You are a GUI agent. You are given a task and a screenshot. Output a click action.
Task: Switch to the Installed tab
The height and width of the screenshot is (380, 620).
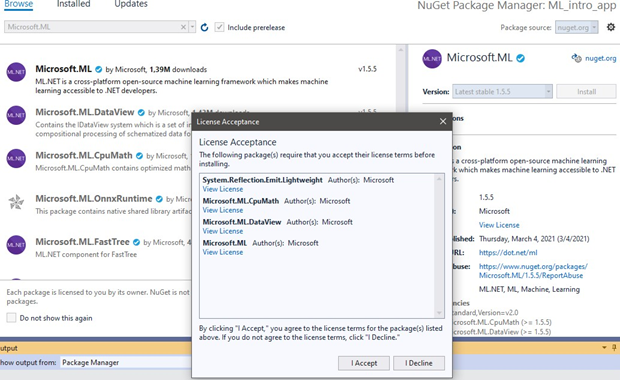pos(74,4)
